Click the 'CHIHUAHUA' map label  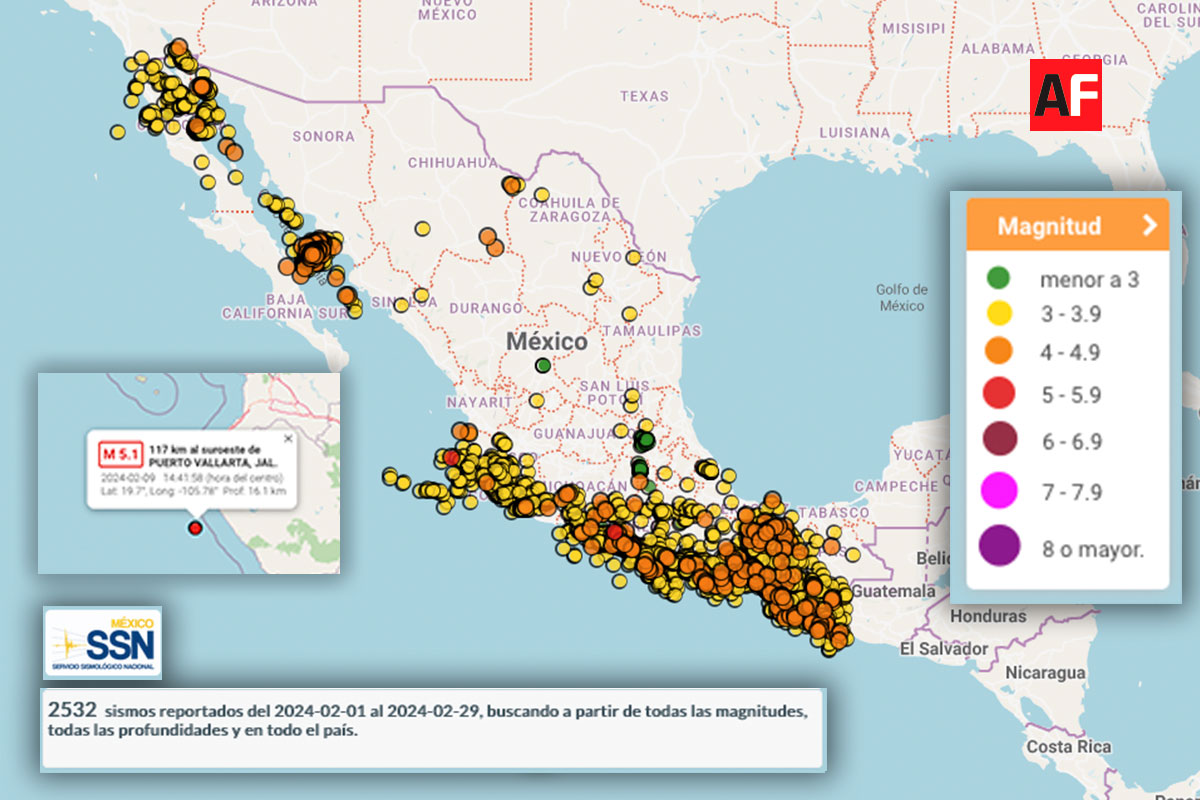coord(452,162)
